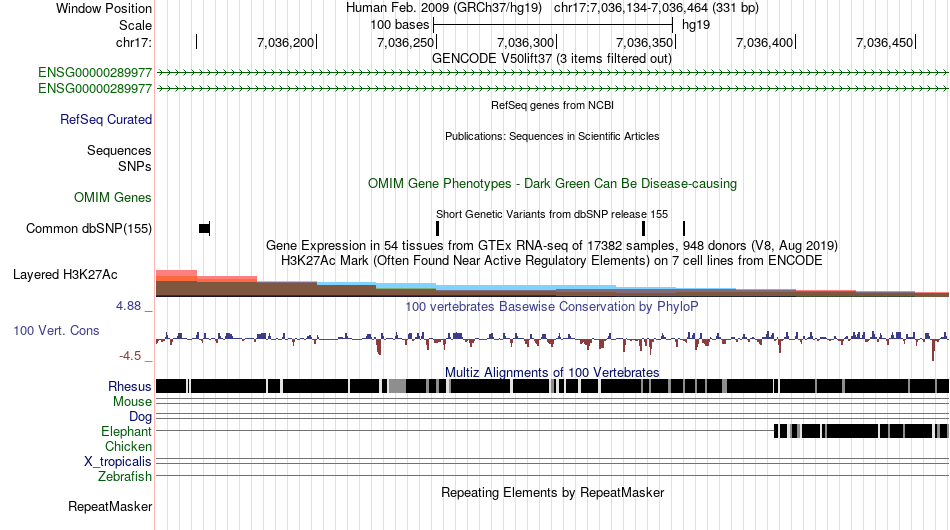Click the Zebrafish alignment label
Image resolution: width=950 pixels, height=530 pixels.
coord(124,477)
